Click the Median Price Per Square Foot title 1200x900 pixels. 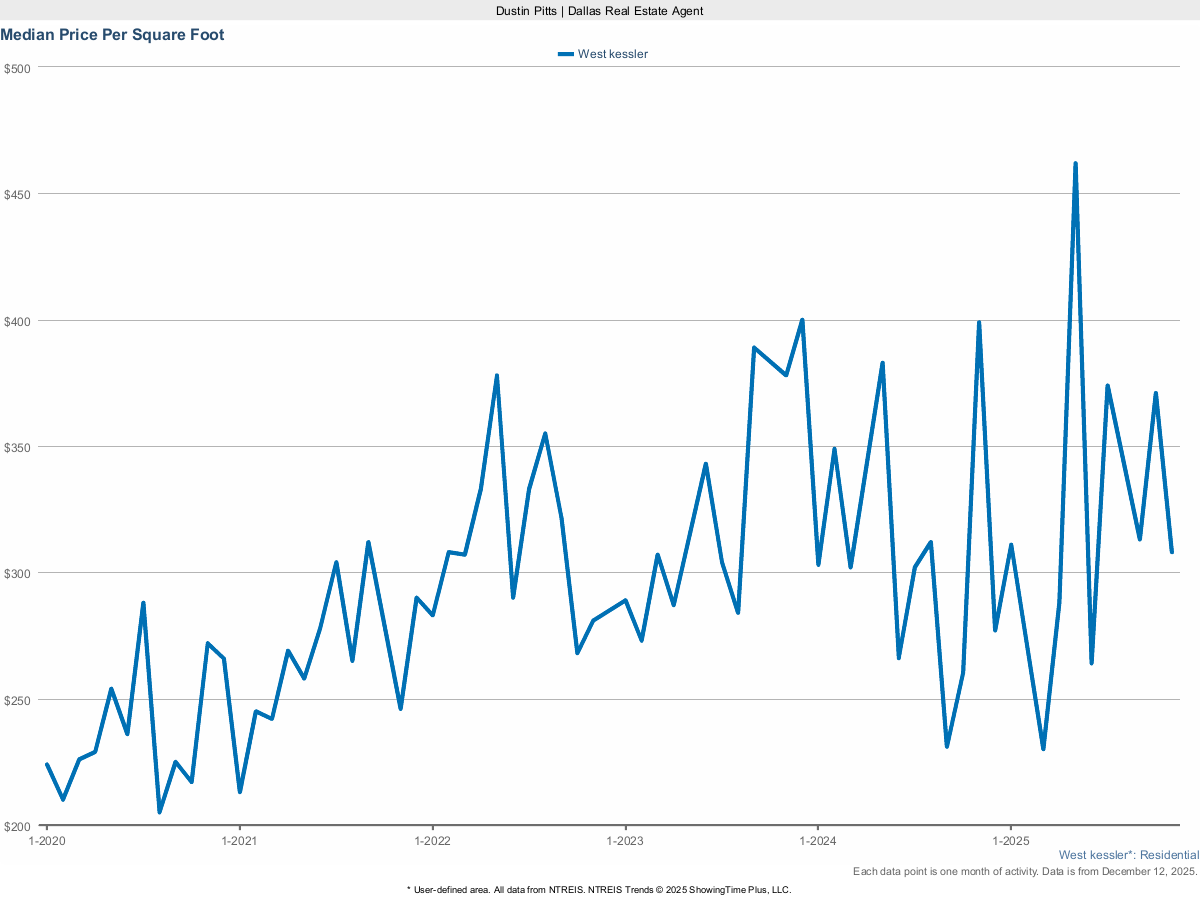tap(112, 35)
